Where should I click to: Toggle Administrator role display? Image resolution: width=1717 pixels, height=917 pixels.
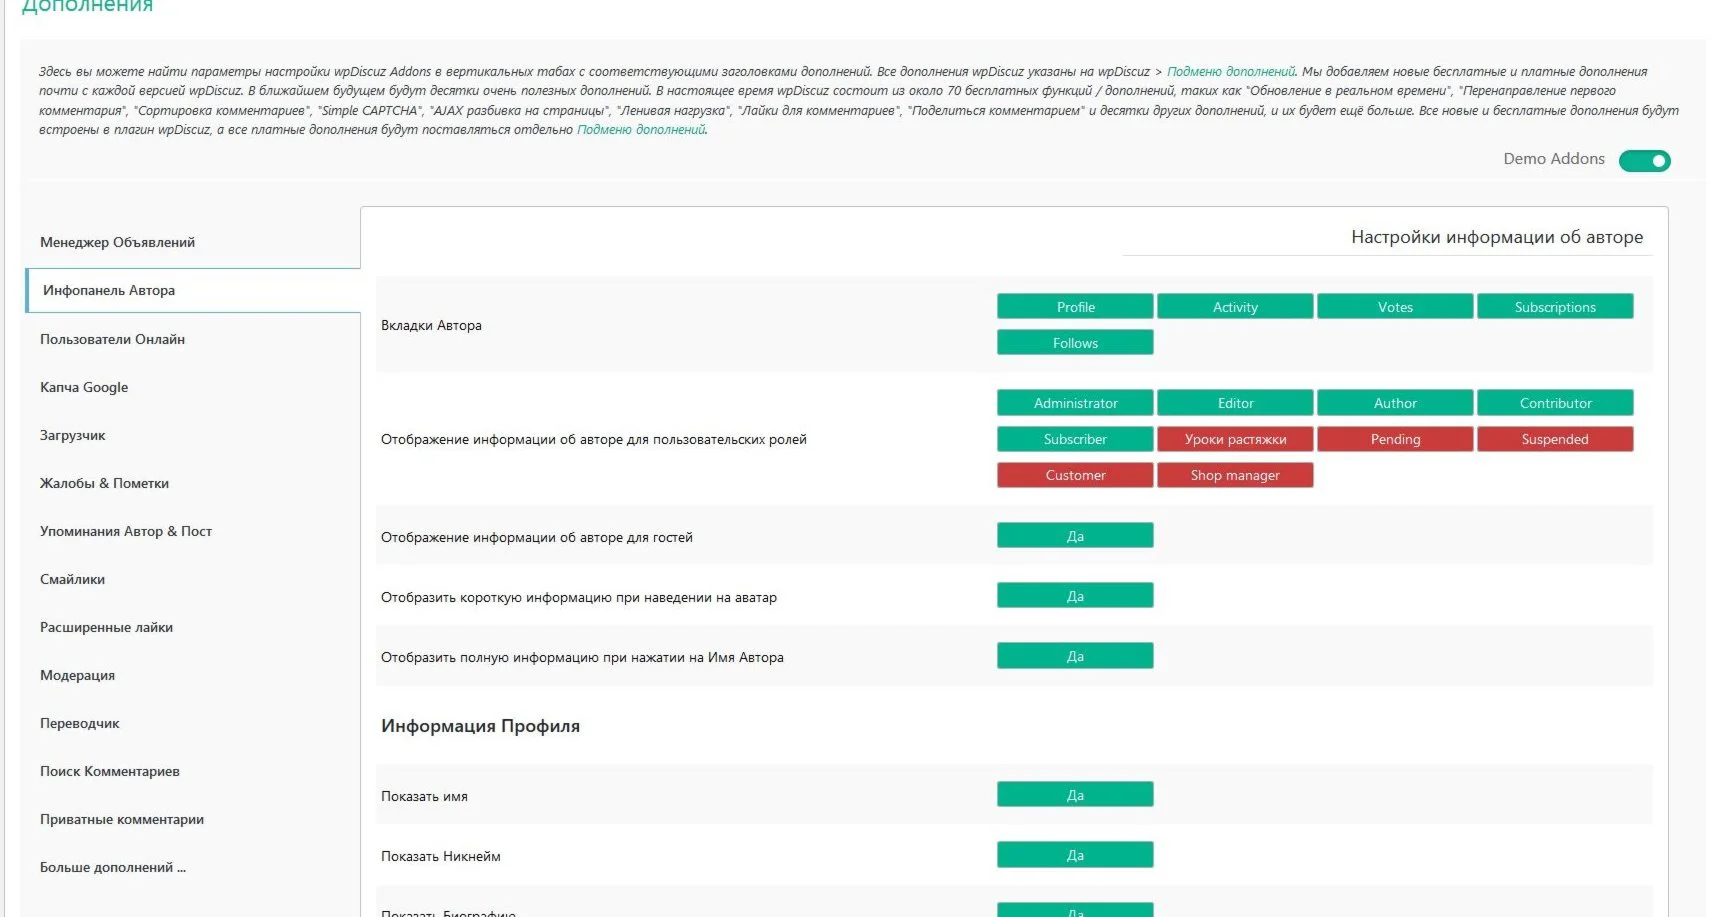pyautogui.click(x=1075, y=403)
